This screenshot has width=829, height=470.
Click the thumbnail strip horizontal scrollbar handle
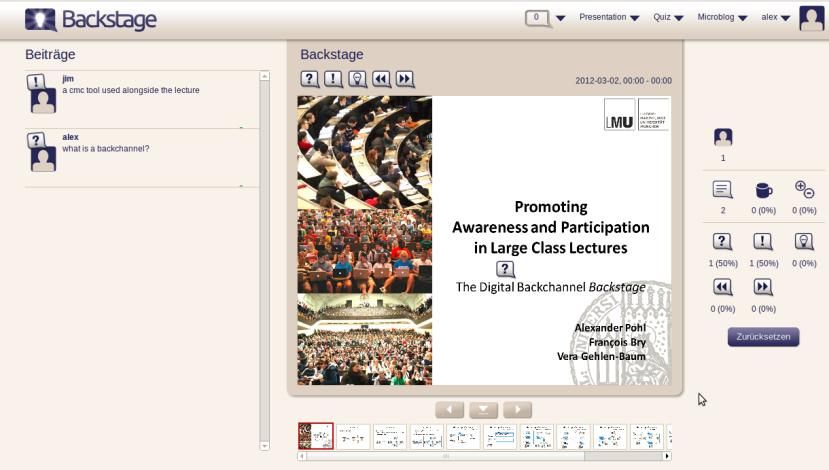click(x=446, y=456)
